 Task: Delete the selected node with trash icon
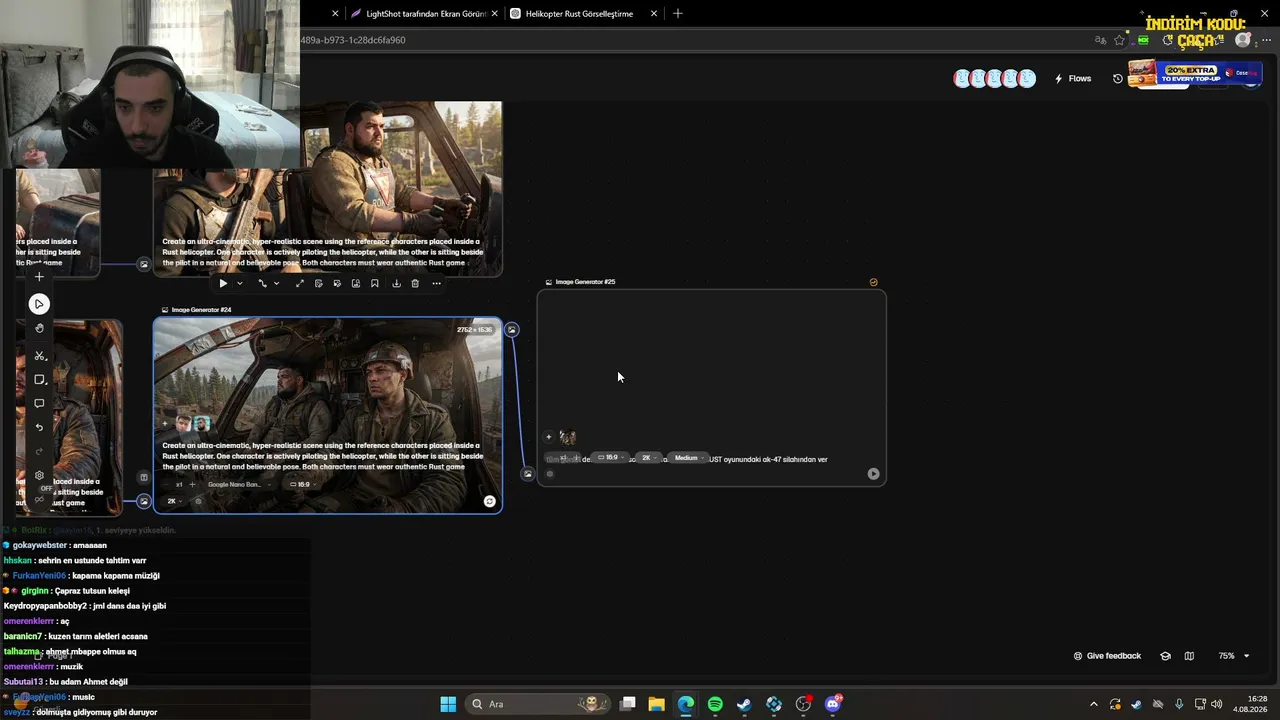coord(415,284)
